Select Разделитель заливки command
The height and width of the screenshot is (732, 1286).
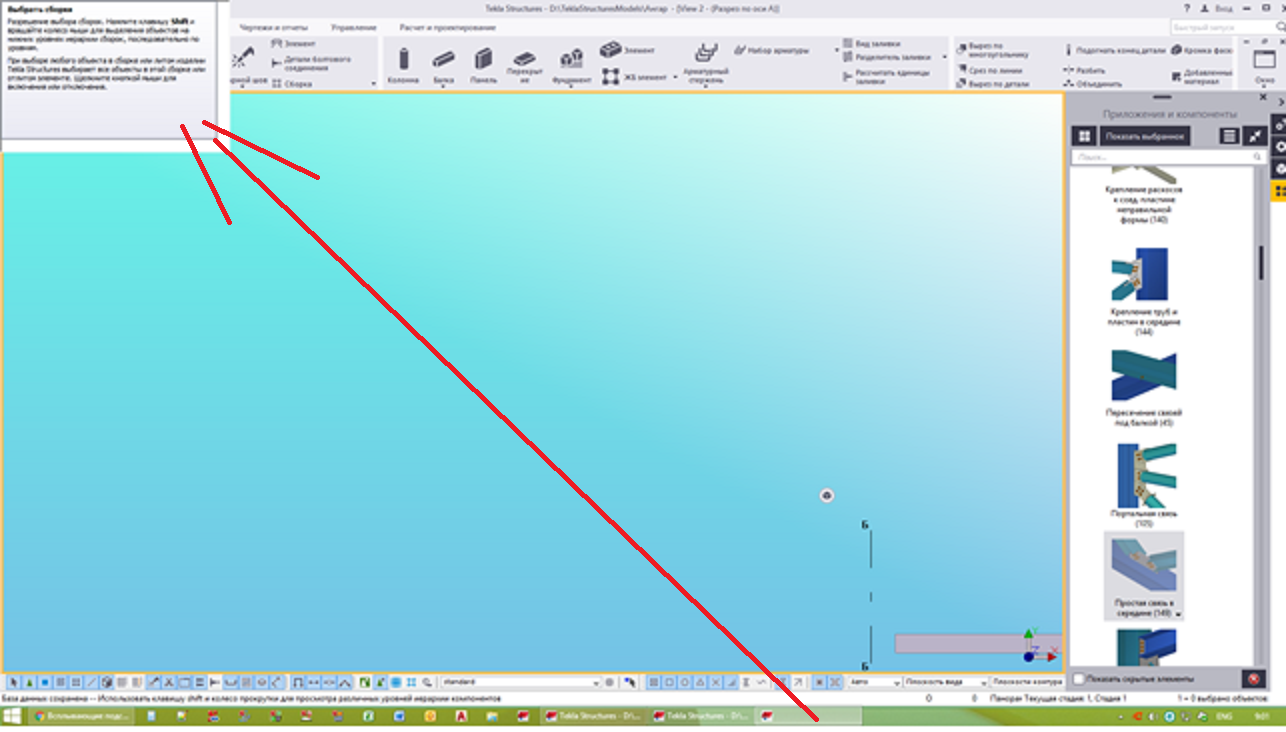point(886,57)
